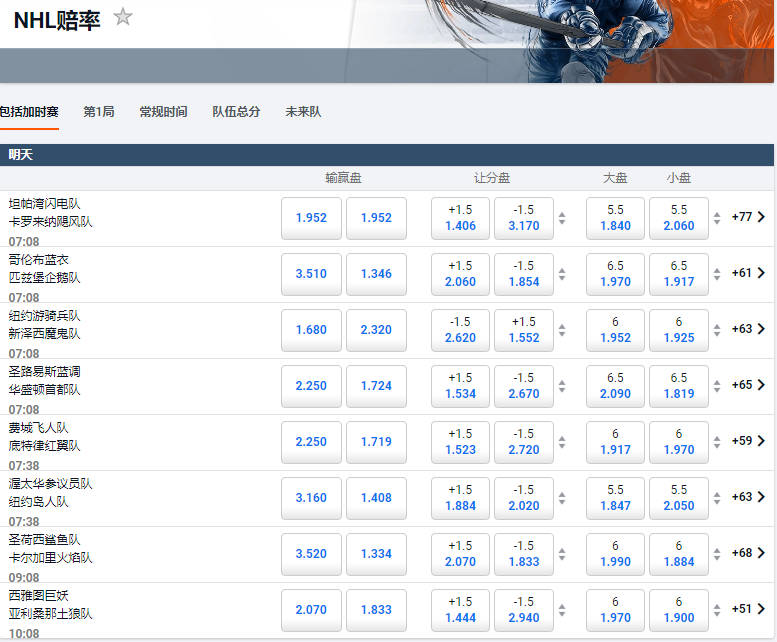Expand +77 more markets for 坦帕湾闪电队
The width and height of the screenshot is (777, 642).
tap(748, 217)
